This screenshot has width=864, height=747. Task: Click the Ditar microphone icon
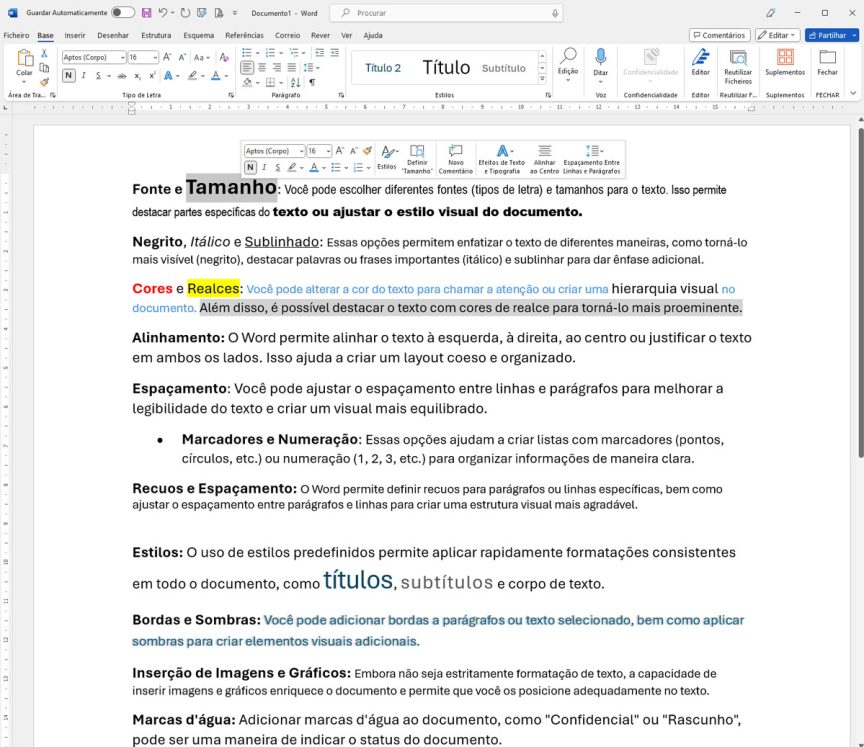point(600,57)
